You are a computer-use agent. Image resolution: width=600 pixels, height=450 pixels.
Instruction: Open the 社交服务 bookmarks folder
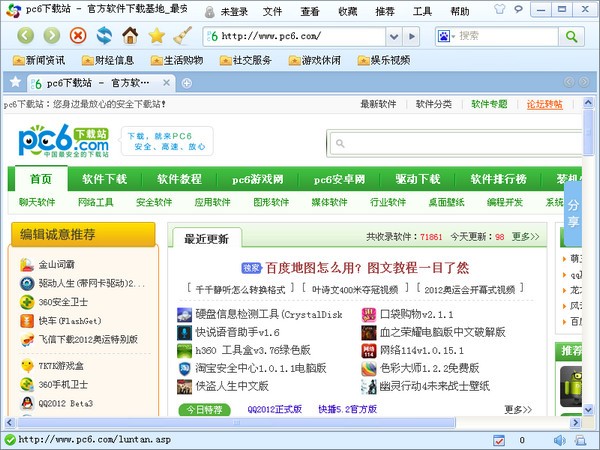tap(246, 60)
